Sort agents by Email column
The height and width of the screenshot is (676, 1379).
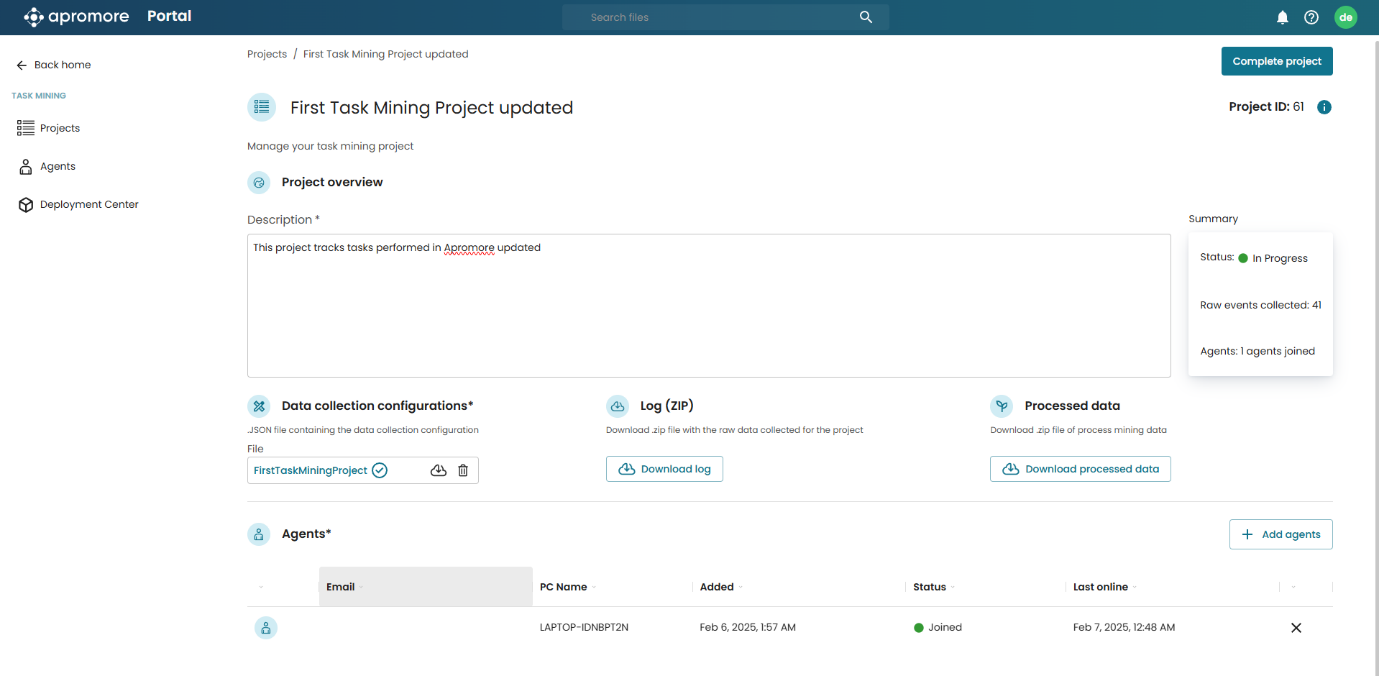[x=341, y=587]
